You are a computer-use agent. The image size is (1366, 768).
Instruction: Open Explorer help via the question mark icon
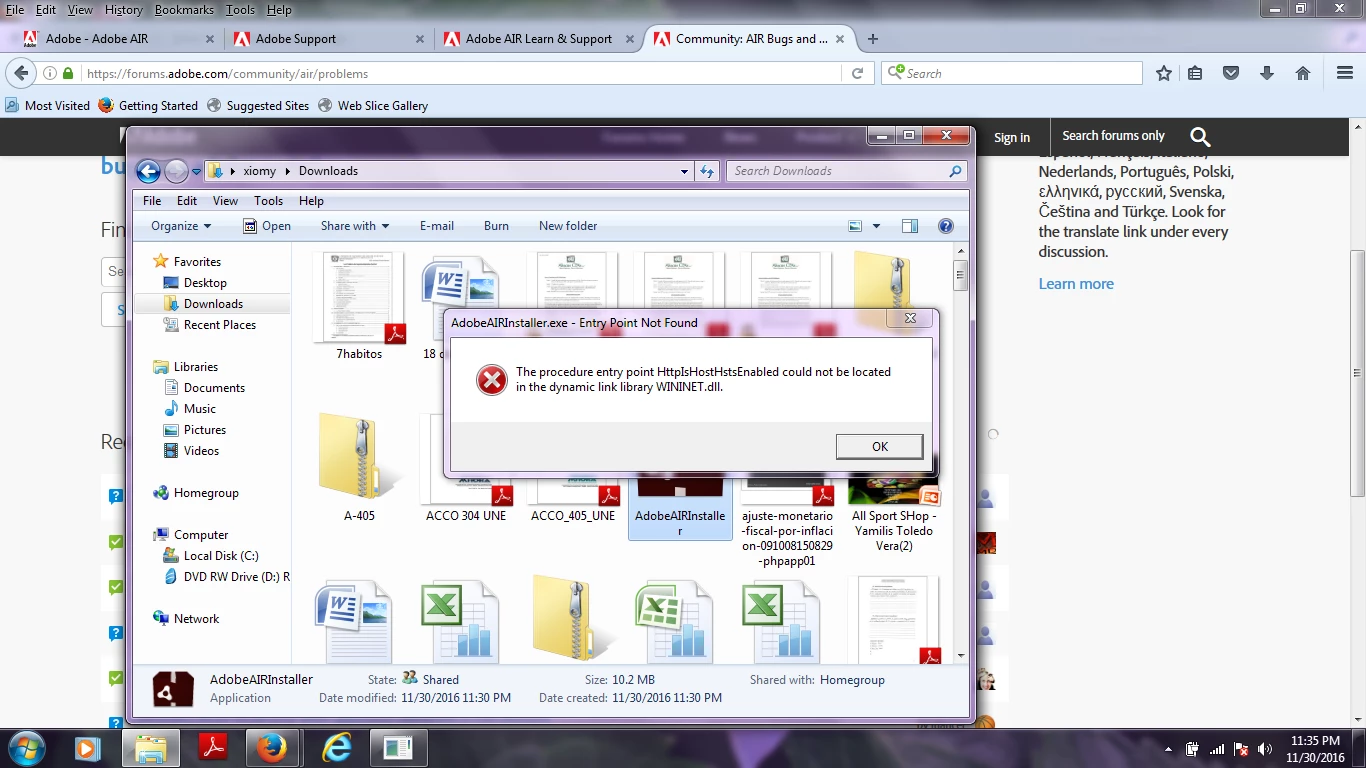tap(945, 226)
